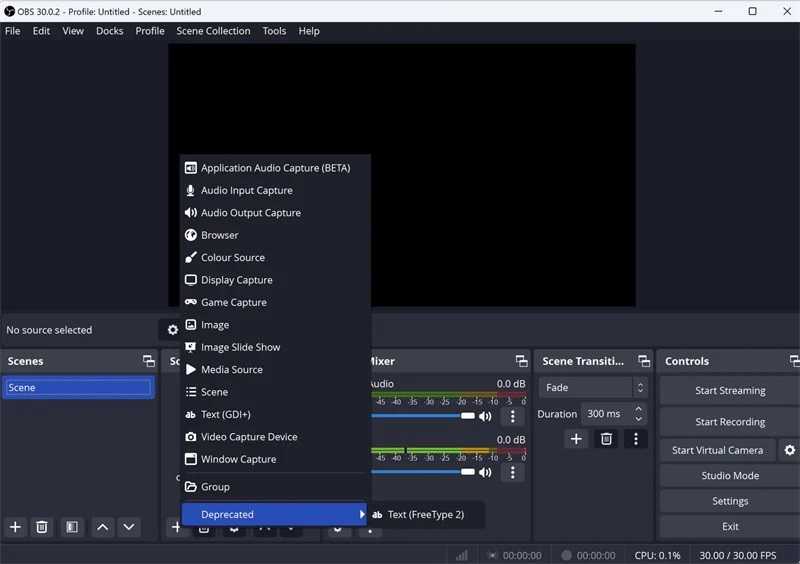Viewport: 800px width, 564px height.
Task: Open transition properties three-dot menu
Action: click(x=636, y=439)
